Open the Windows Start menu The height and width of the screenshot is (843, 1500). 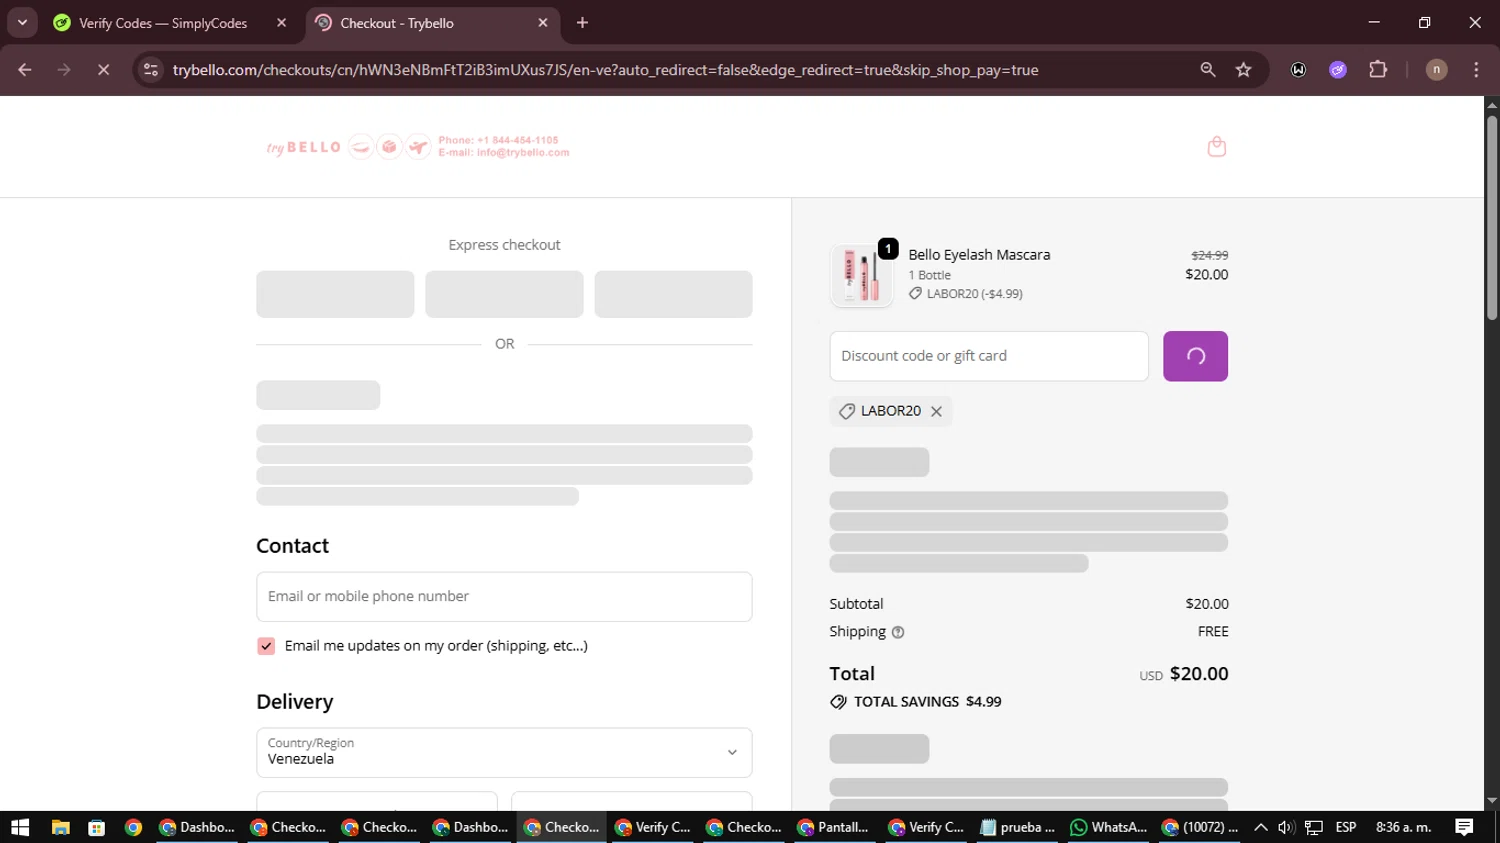pos(20,827)
